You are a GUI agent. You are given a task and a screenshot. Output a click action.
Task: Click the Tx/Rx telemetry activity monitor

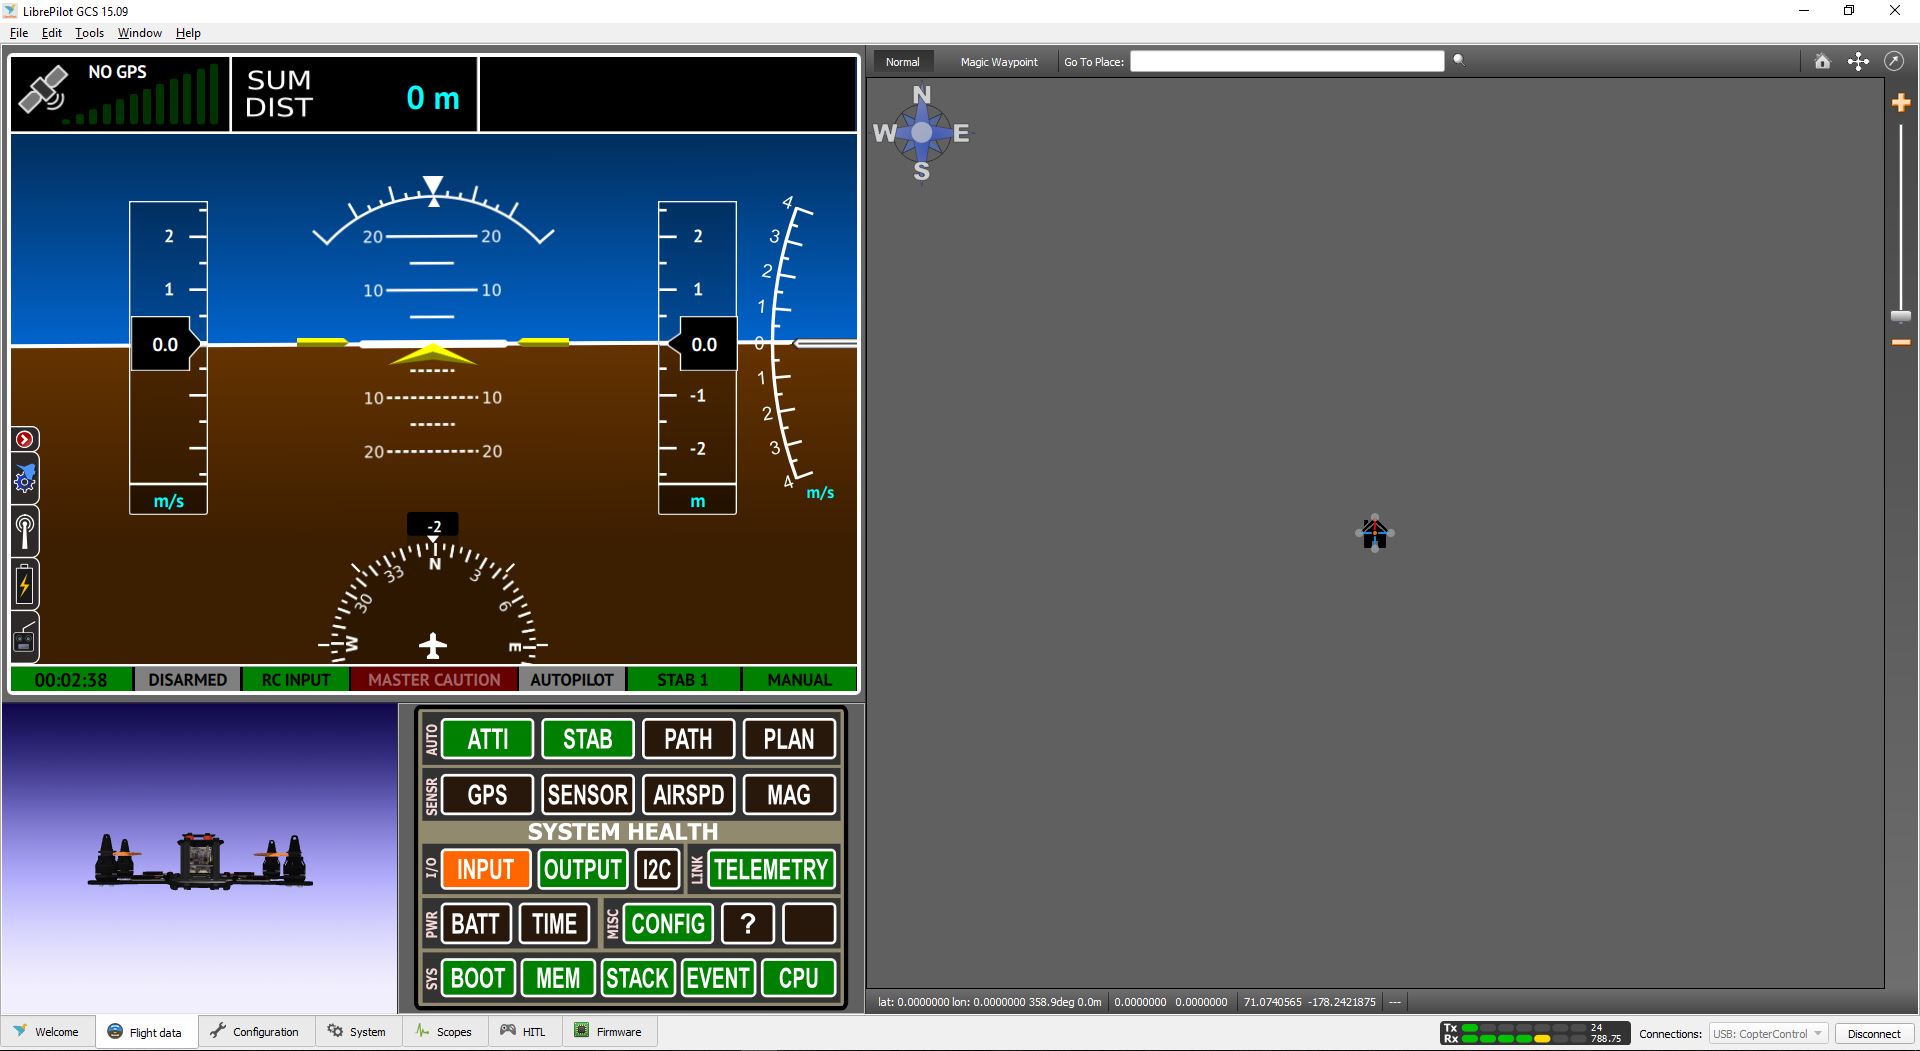click(1535, 1033)
